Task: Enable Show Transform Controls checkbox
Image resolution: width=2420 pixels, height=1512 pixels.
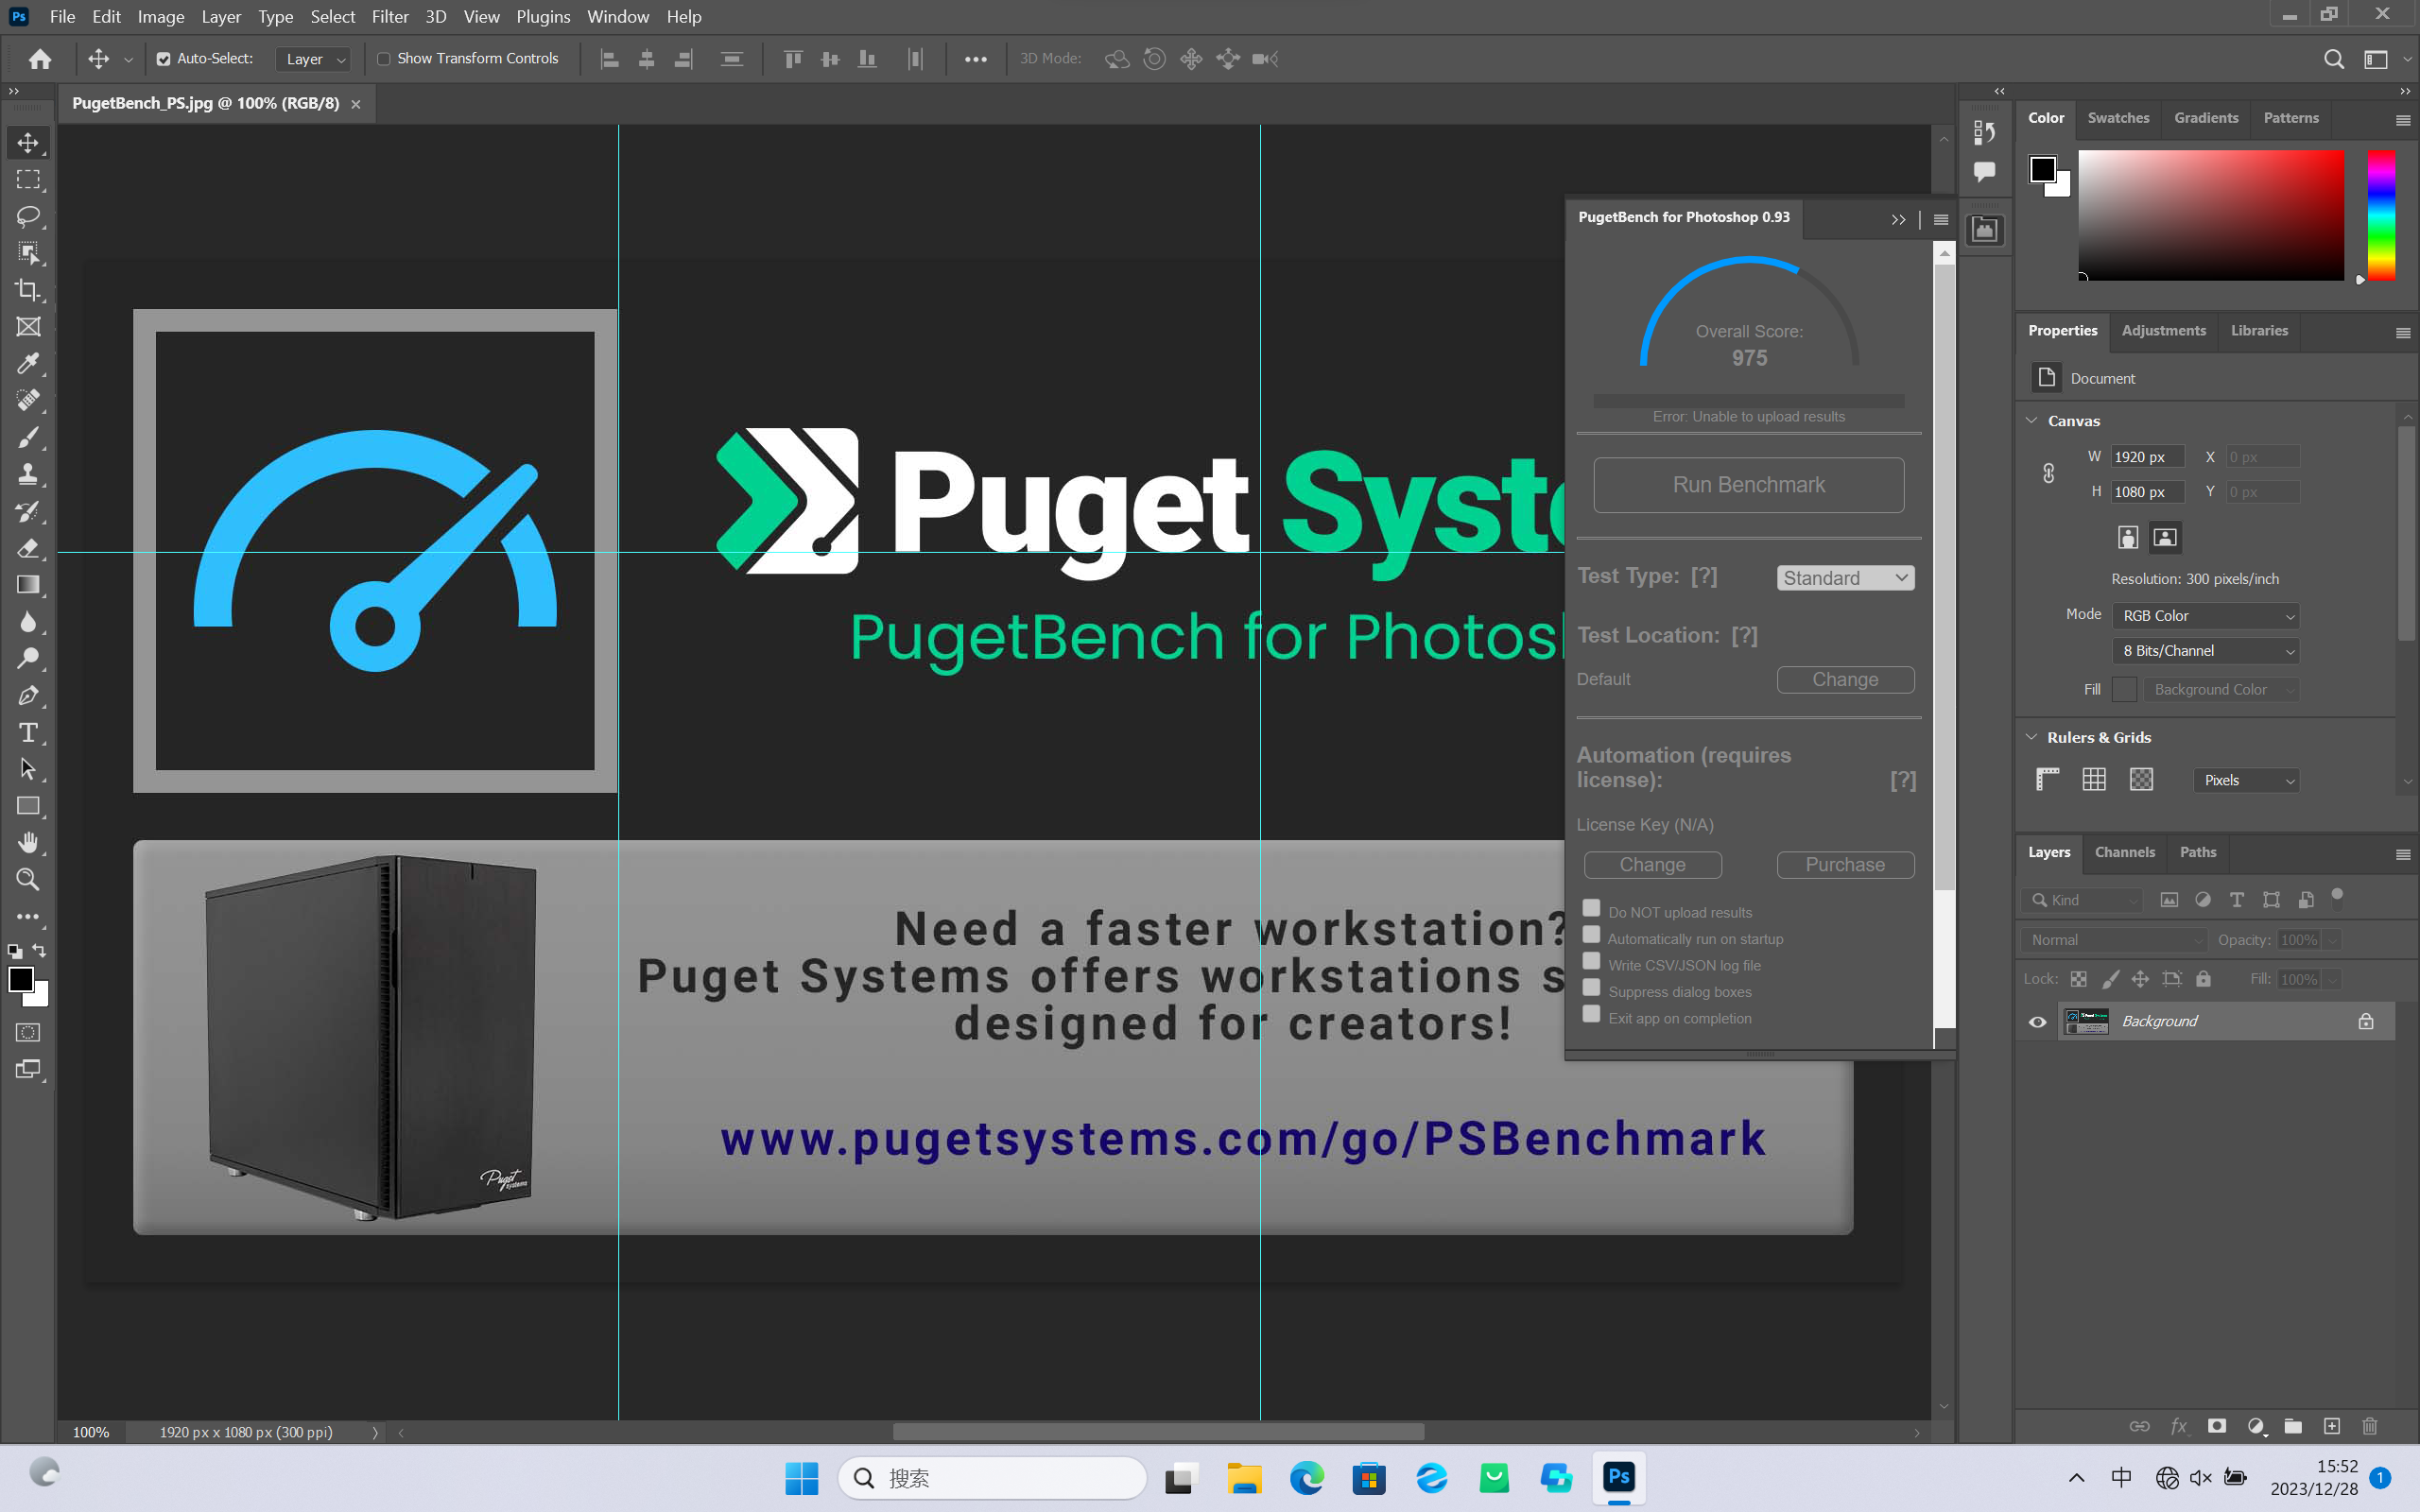Action: tap(384, 59)
